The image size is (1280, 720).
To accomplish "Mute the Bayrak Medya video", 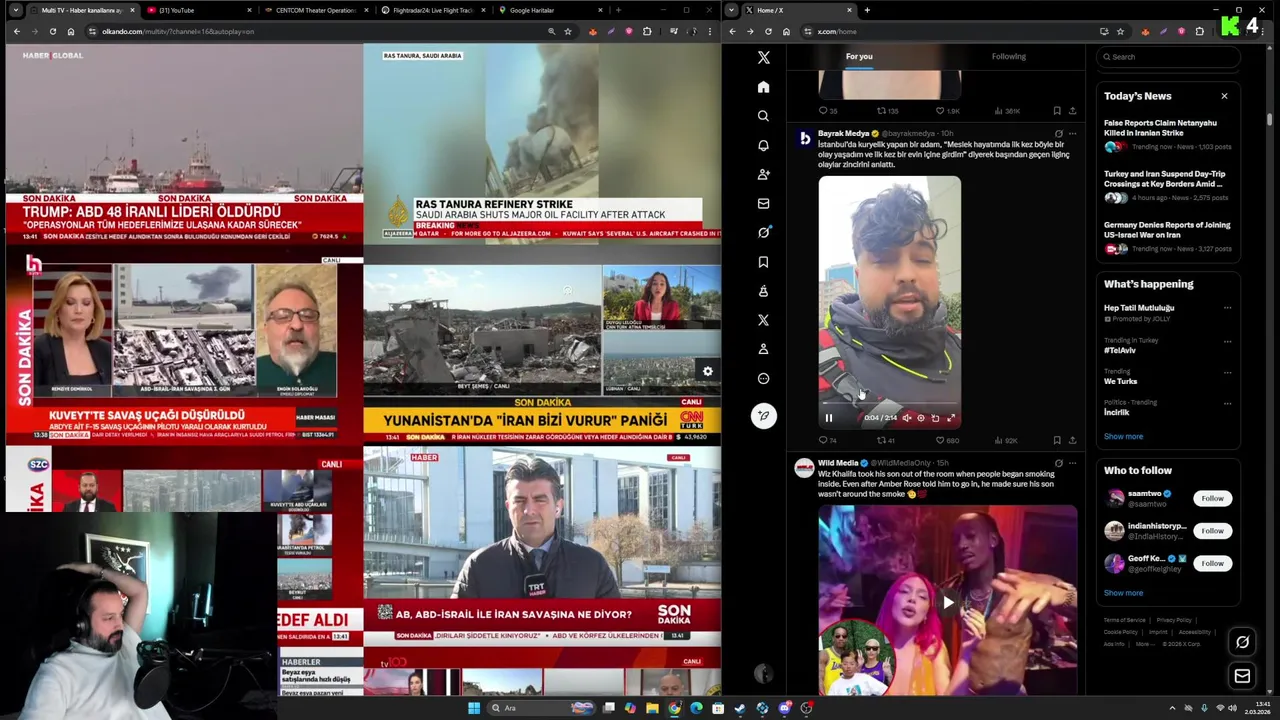I will click(x=906, y=418).
